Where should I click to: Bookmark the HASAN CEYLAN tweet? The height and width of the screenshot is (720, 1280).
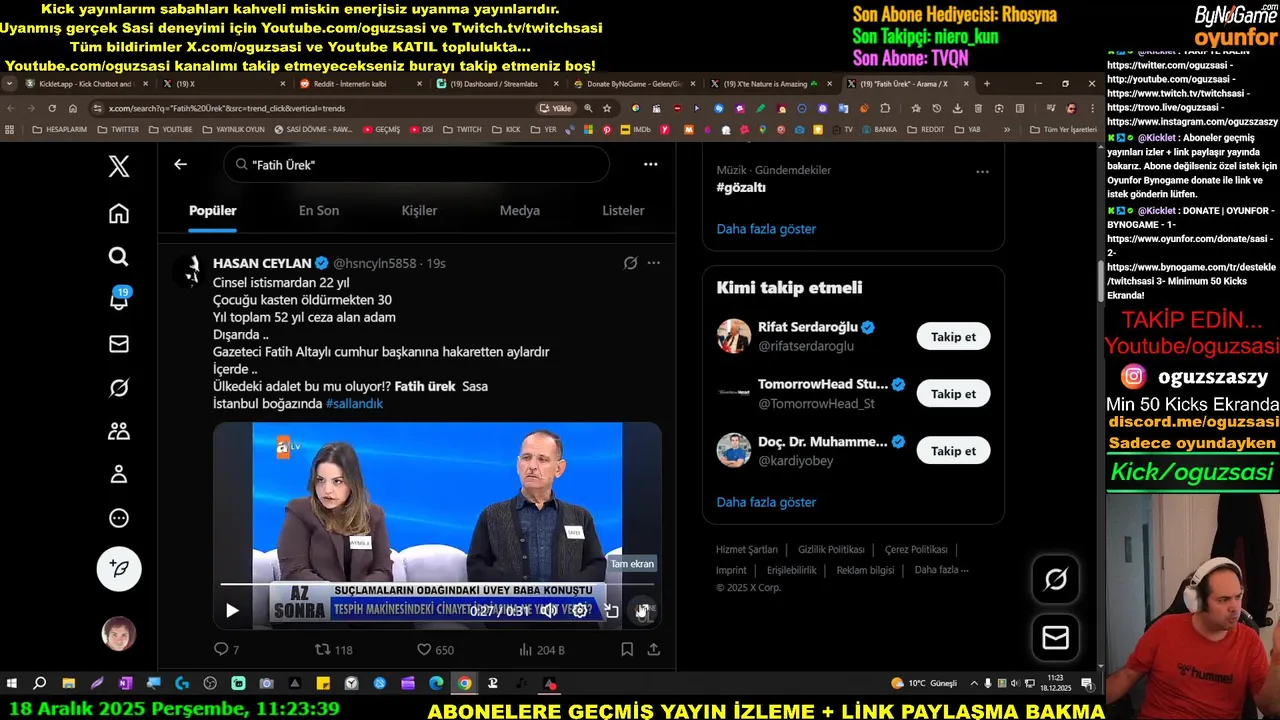[627, 649]
